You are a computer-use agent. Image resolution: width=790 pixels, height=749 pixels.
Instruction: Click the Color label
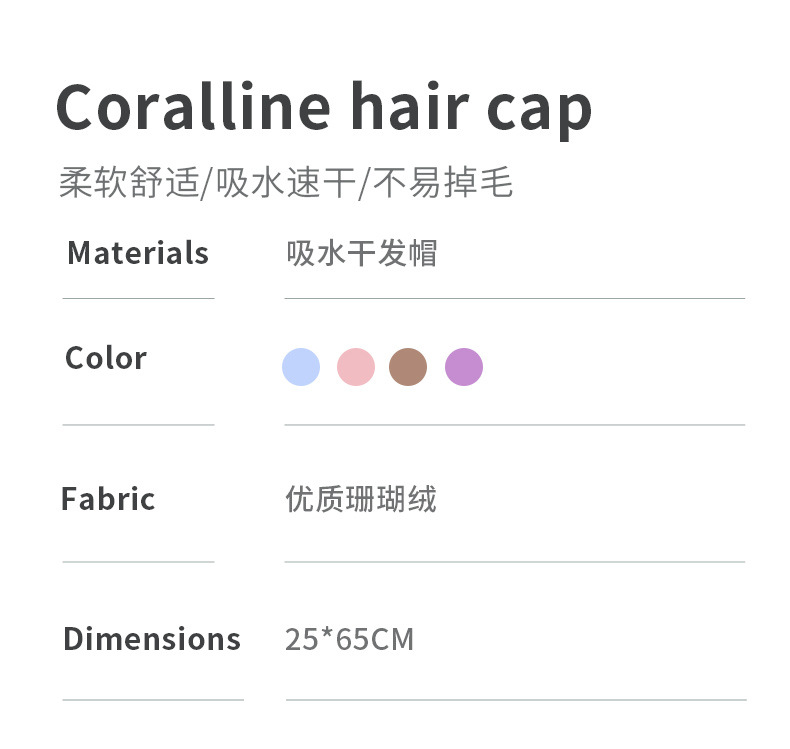[x=106, y=358]
